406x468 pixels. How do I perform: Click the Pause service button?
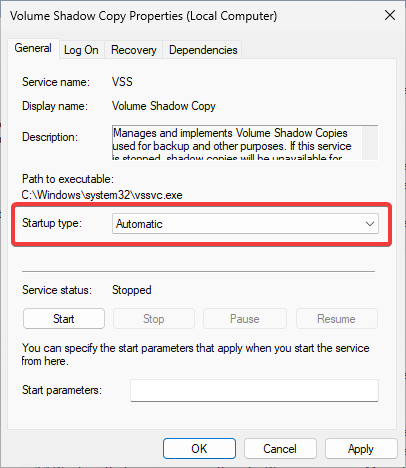245,319
